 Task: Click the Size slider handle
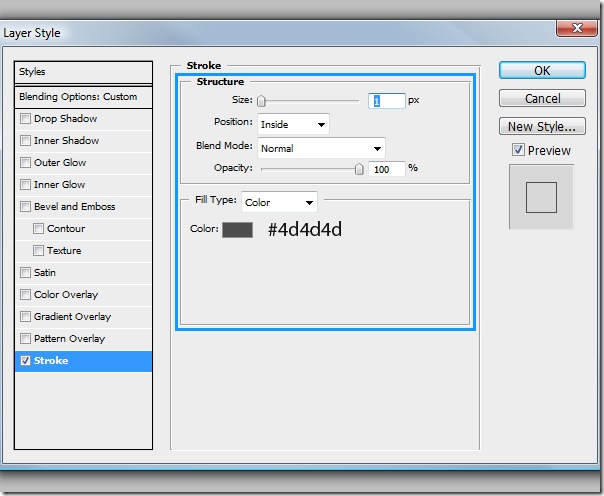(261, 101)
